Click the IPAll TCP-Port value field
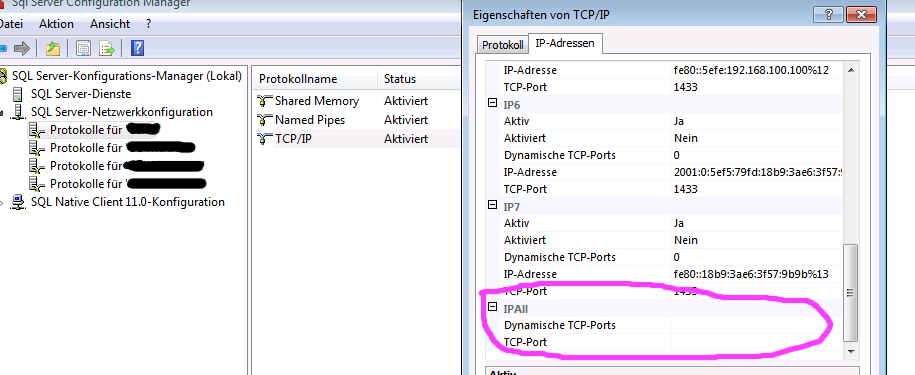915x375 pixels. click(x=757, y=342)
